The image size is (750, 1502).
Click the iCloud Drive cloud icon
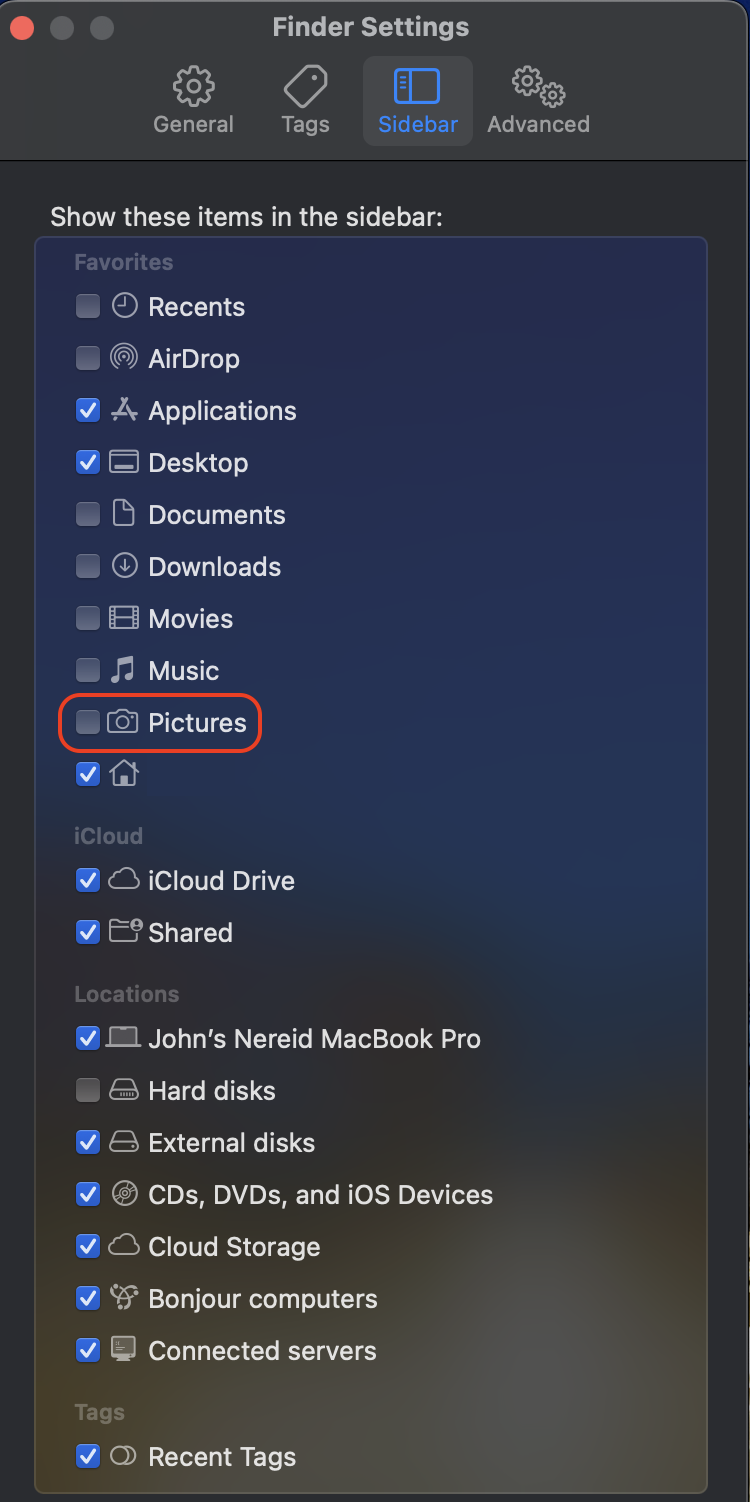point(123,880)
